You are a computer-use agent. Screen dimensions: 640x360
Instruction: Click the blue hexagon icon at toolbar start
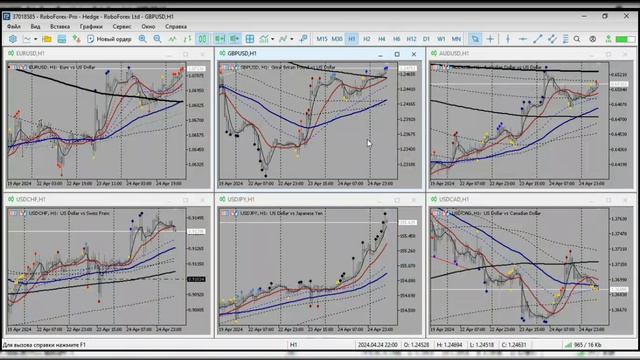coord(13,39)
